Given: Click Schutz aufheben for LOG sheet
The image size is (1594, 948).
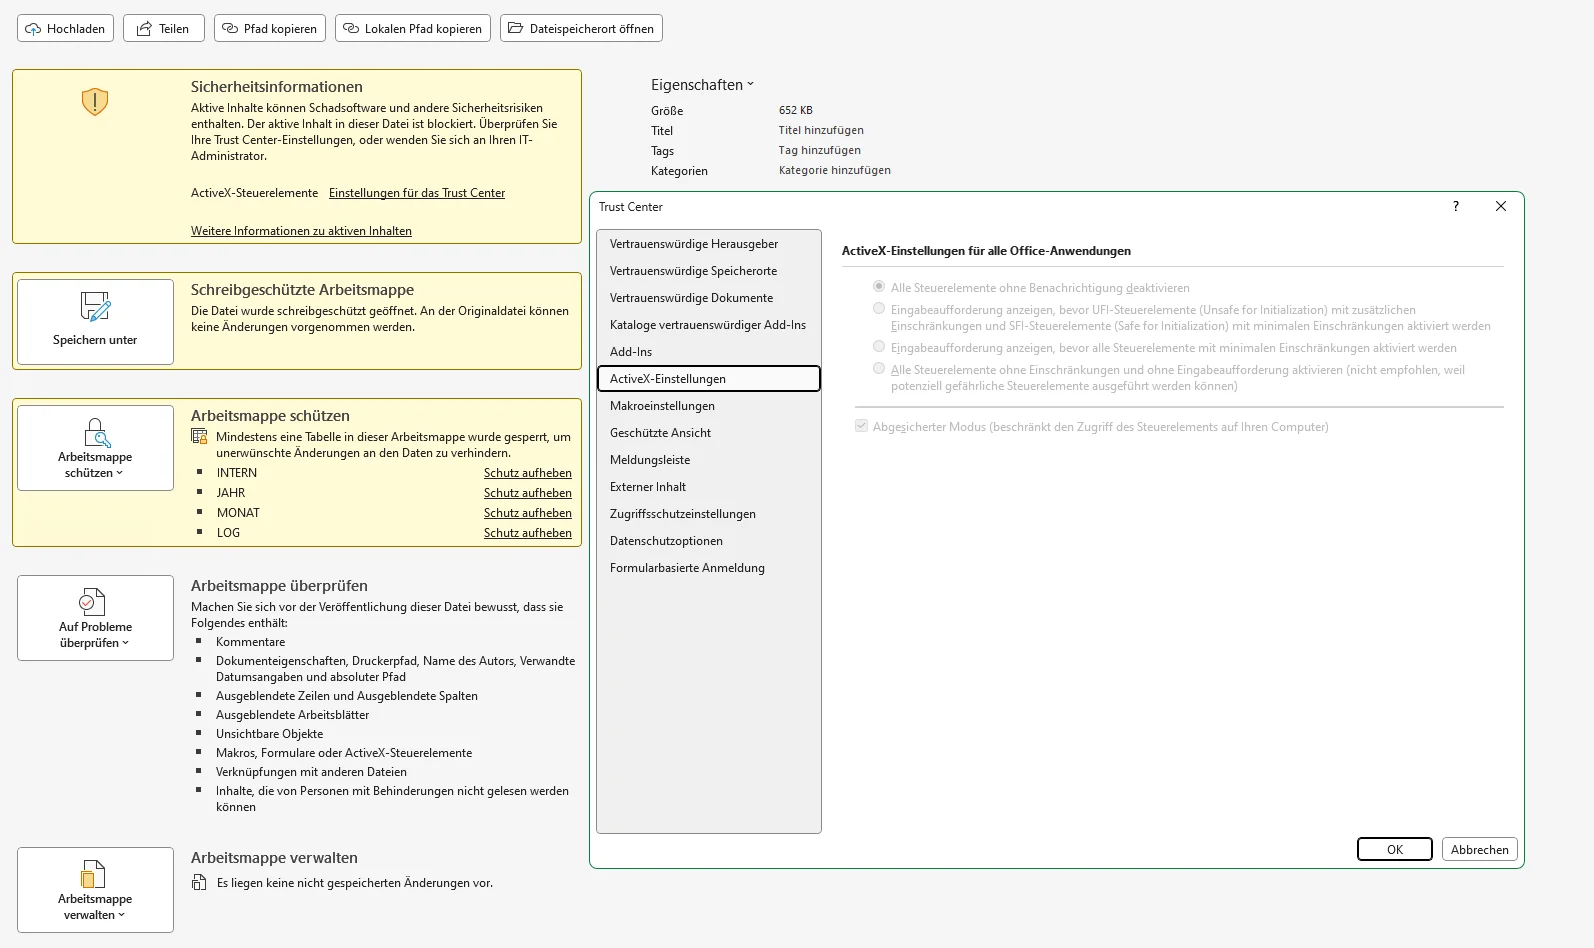Looking at the screenshot, I should click(528, 533).
